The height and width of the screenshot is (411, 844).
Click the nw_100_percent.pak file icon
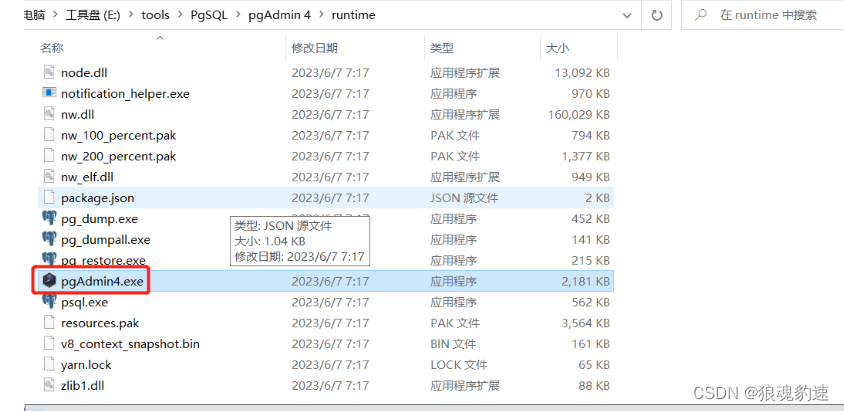coord(49,135)
